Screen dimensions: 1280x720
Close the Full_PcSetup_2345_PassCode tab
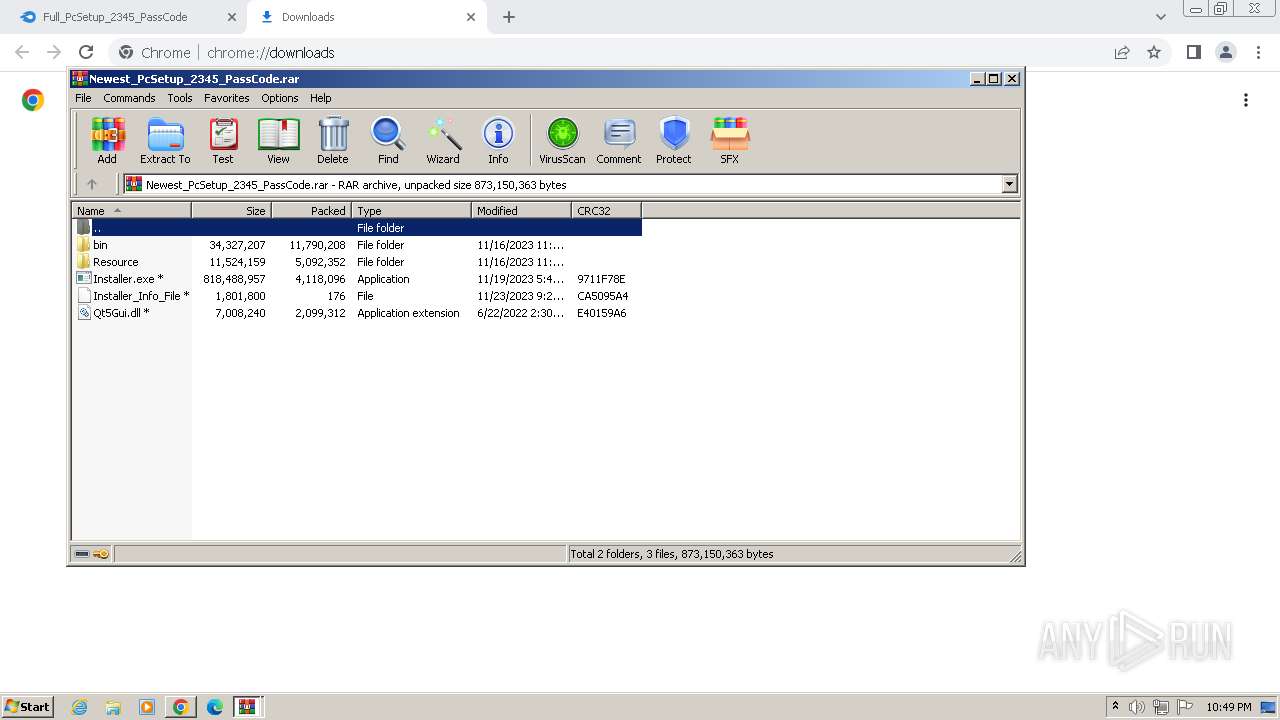(x=232, y=17)
